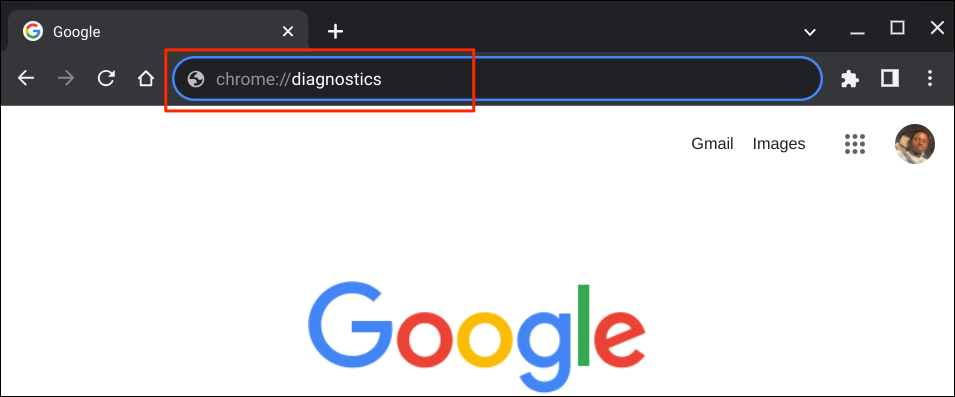This screenshot has height=397, width=955.
Task: Open the Google account profile picture
Action: [914, 144]
